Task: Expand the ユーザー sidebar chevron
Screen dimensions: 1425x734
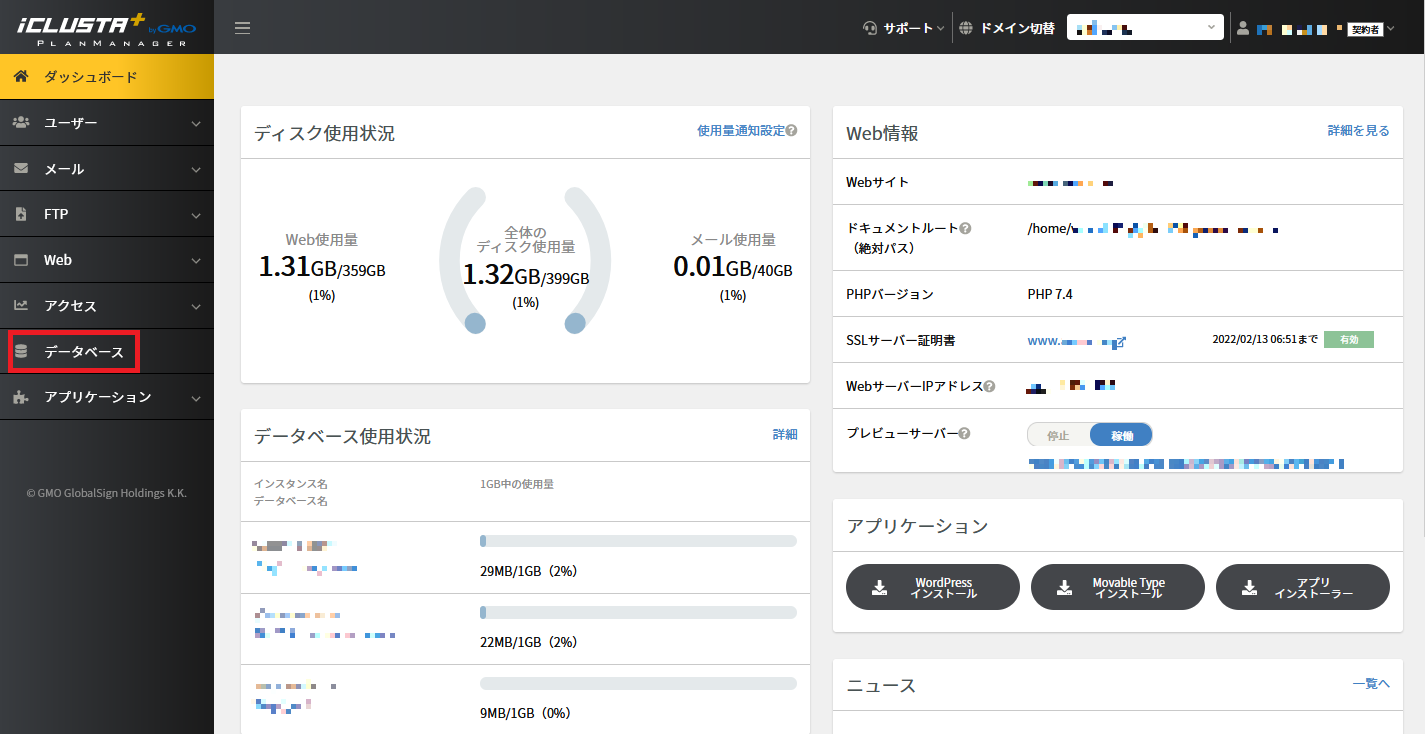Action: pyautogui.click(x=196, y=123)
